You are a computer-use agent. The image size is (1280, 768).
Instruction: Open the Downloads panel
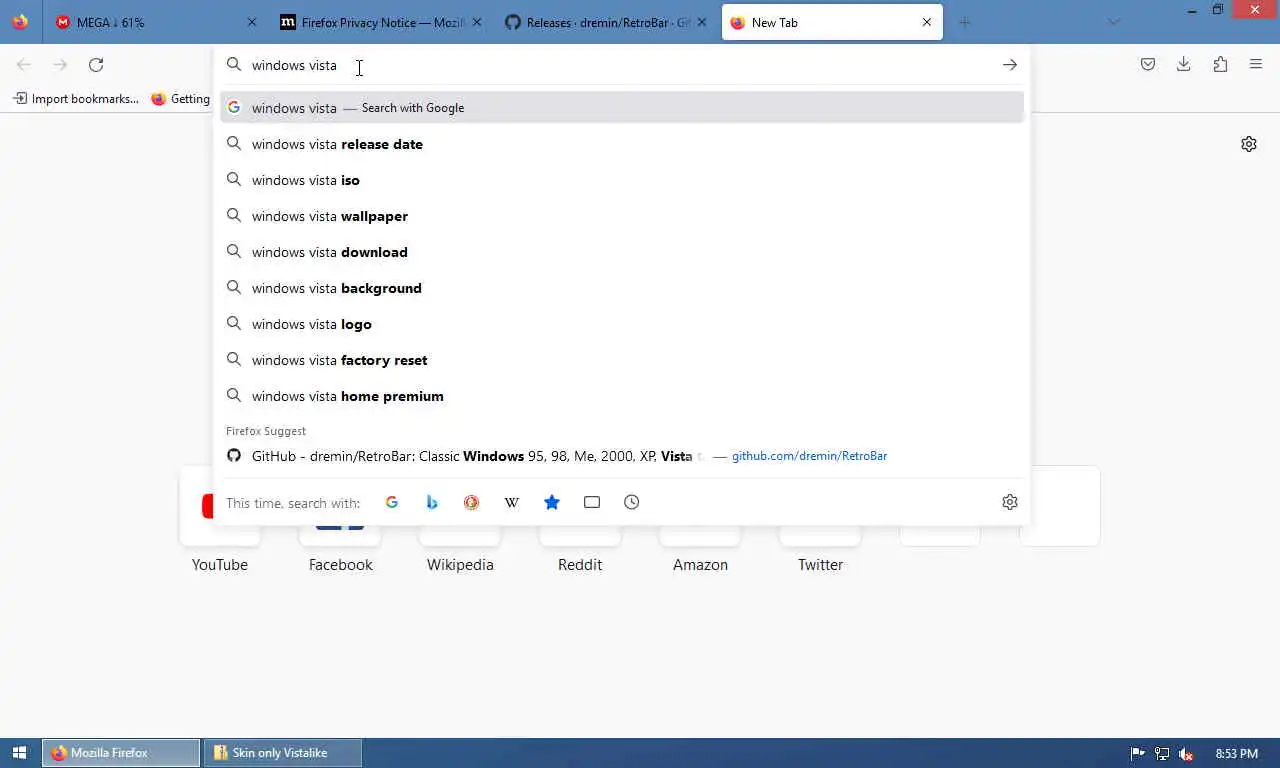(x=1184, y=65)
